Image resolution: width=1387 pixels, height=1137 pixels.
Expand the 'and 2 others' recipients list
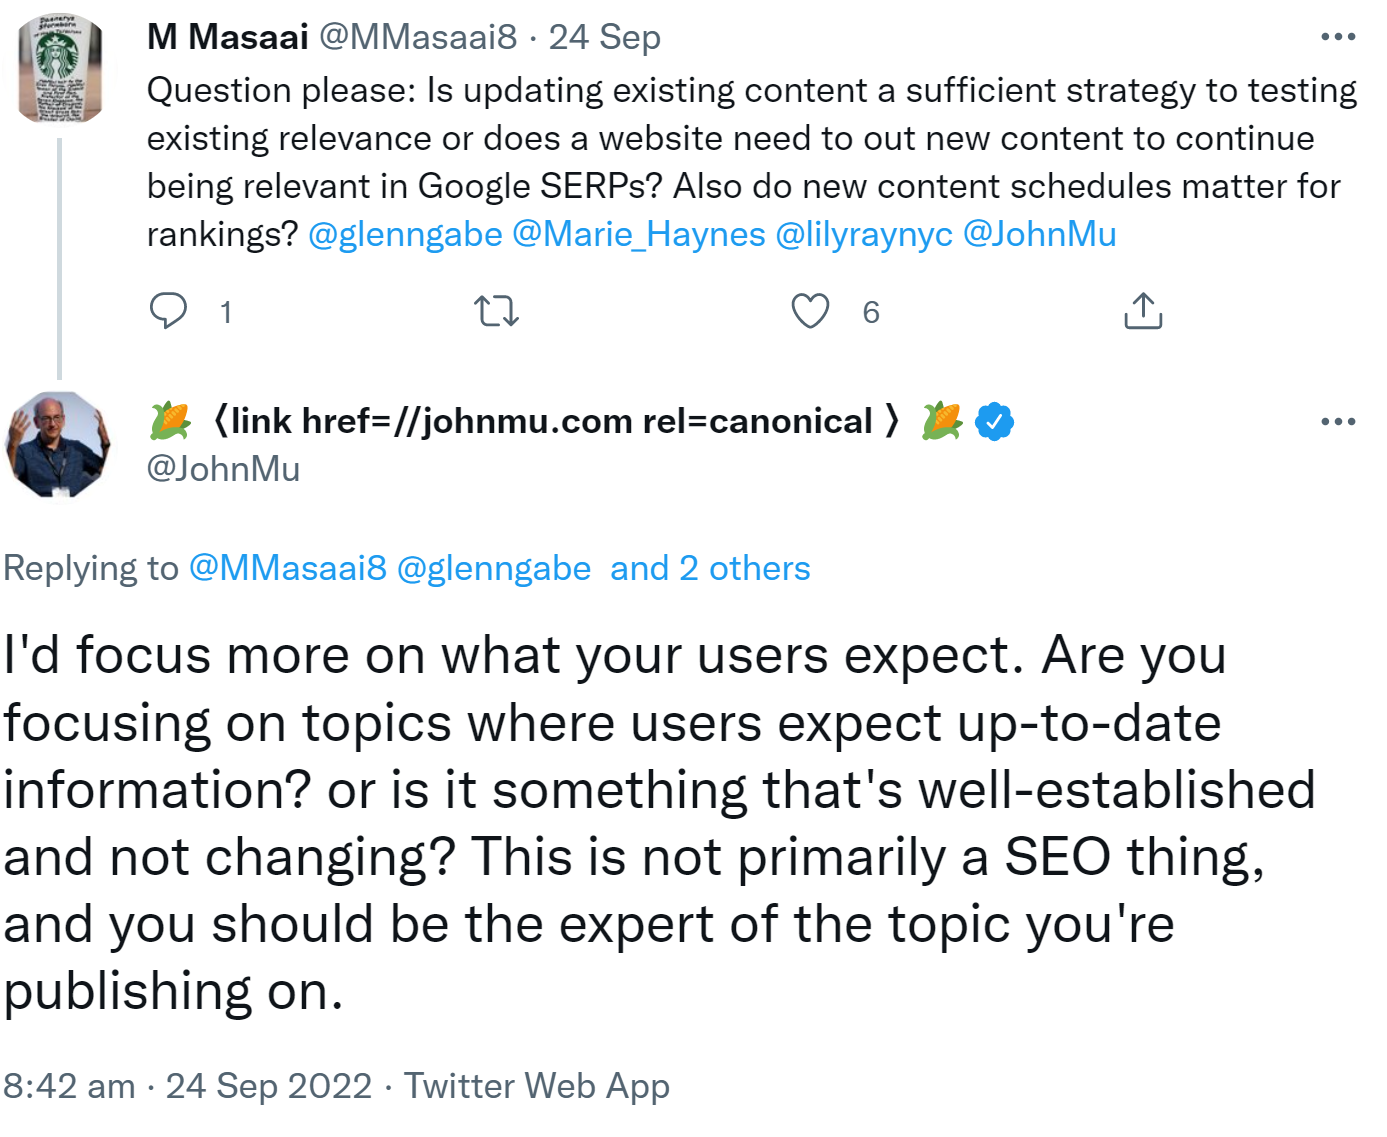(x=710, y=568)
